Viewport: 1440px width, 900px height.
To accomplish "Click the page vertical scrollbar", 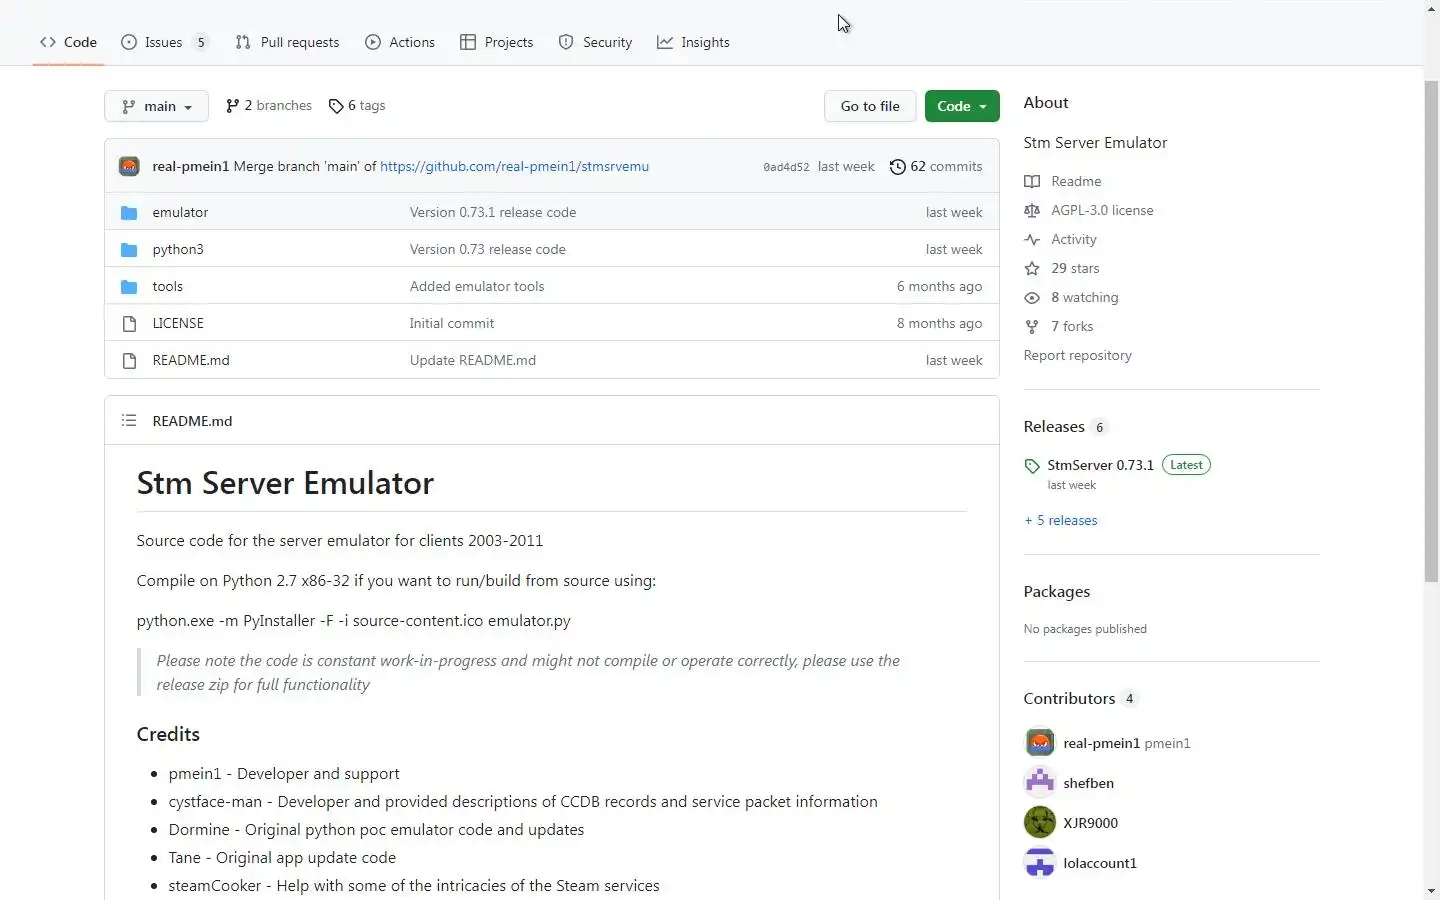I will 1431,330.
